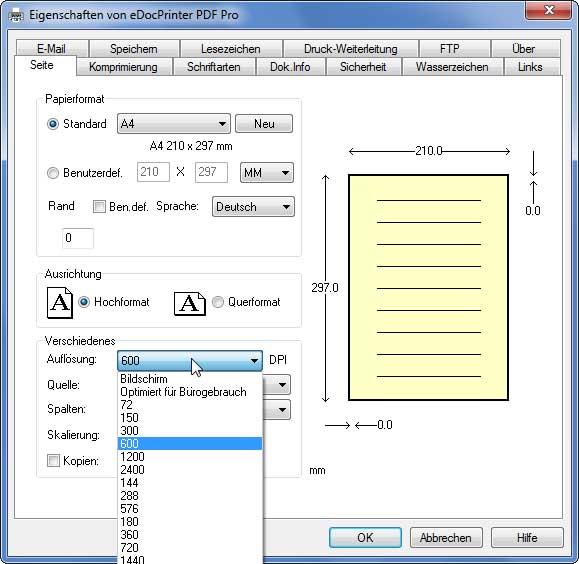Select the Hochformat radio button

click(84, 302)
